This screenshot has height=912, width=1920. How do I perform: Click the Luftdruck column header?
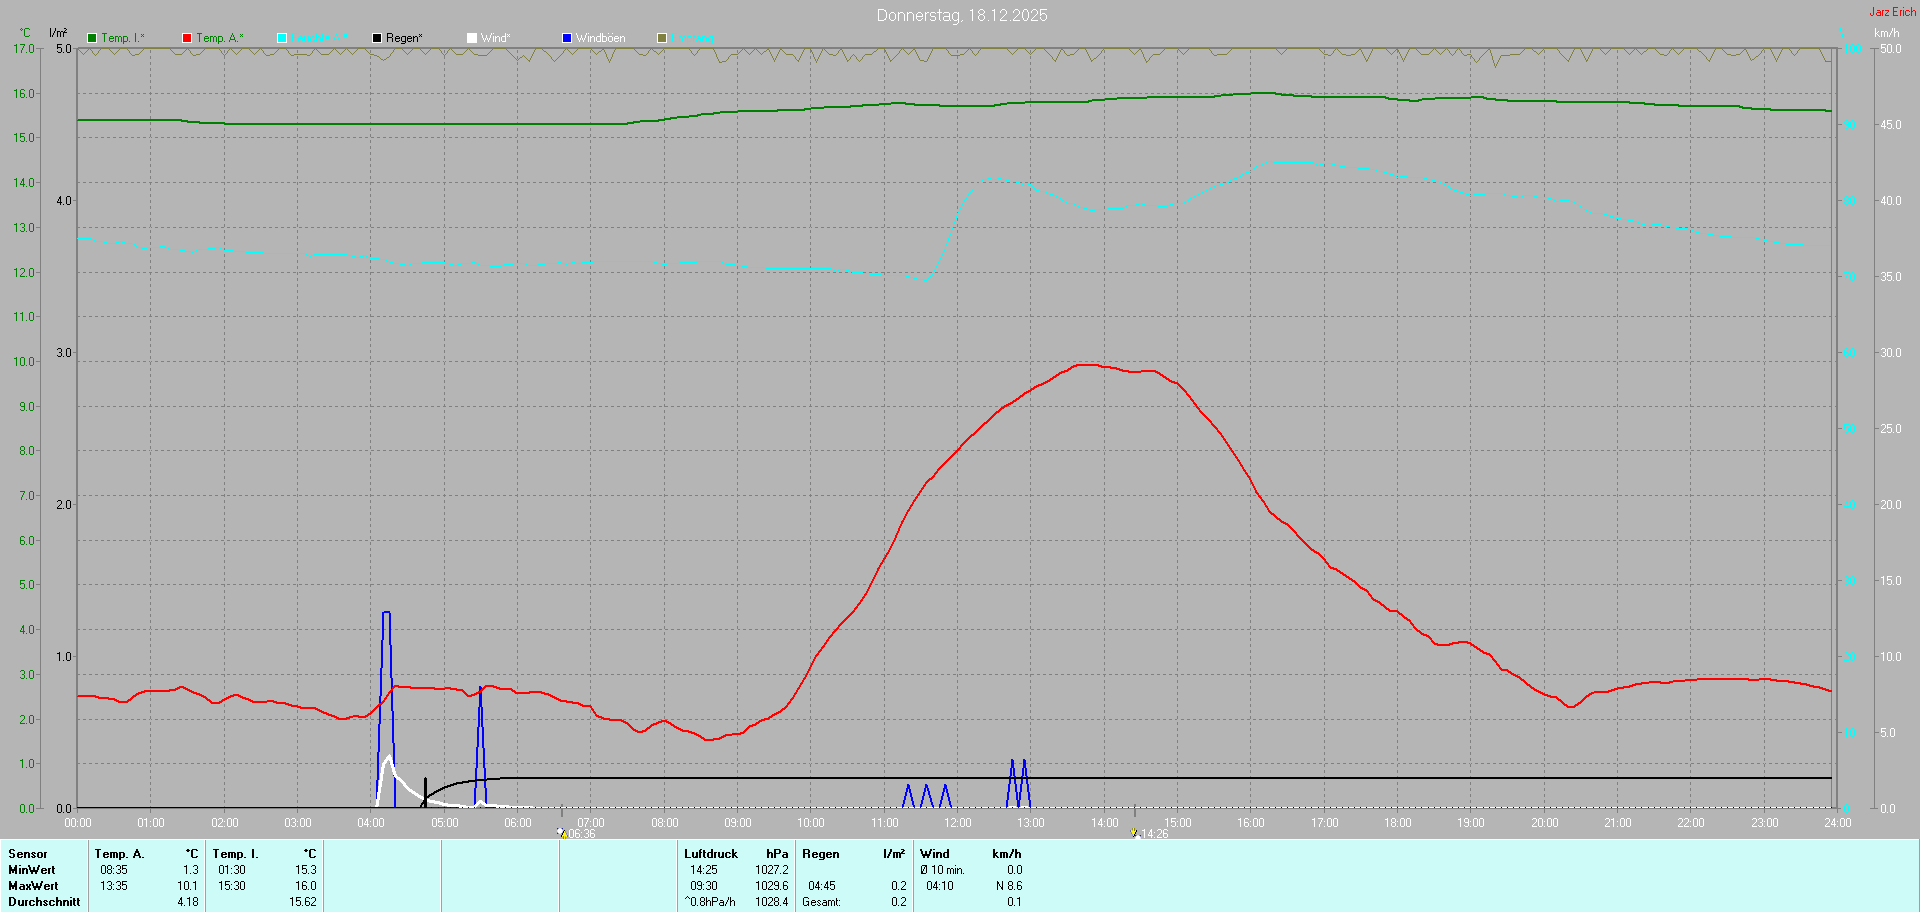(x=711, y=854)
